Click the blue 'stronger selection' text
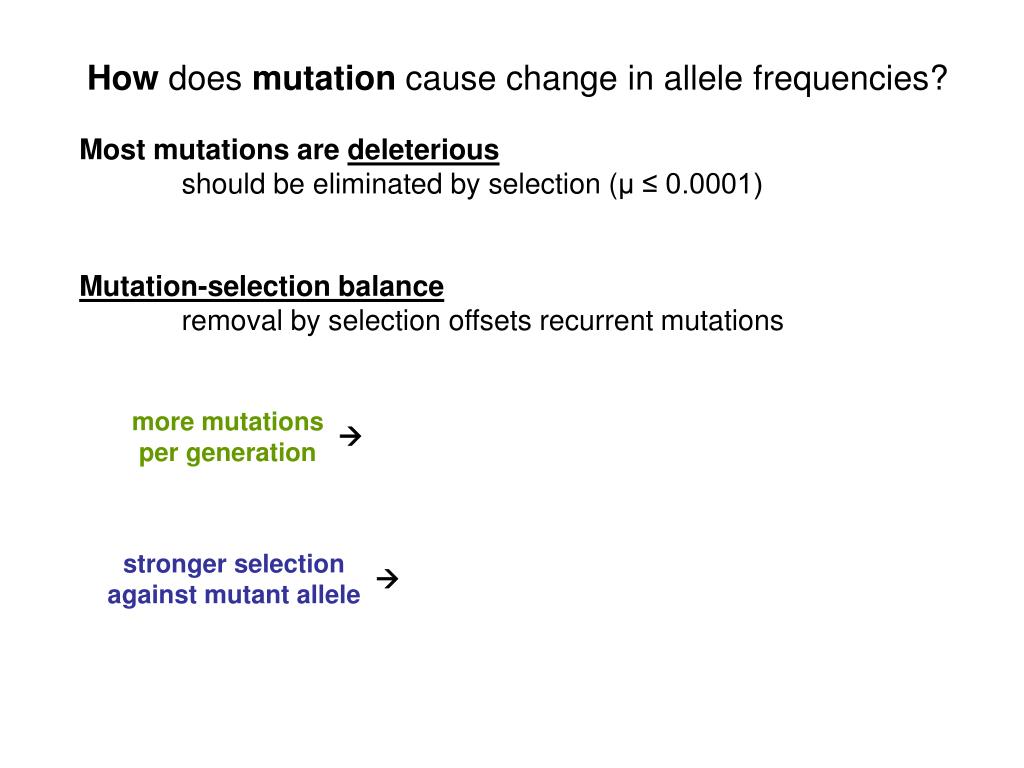The height and width of the screenshot is (768, 1024). click(x=234, y=564)
